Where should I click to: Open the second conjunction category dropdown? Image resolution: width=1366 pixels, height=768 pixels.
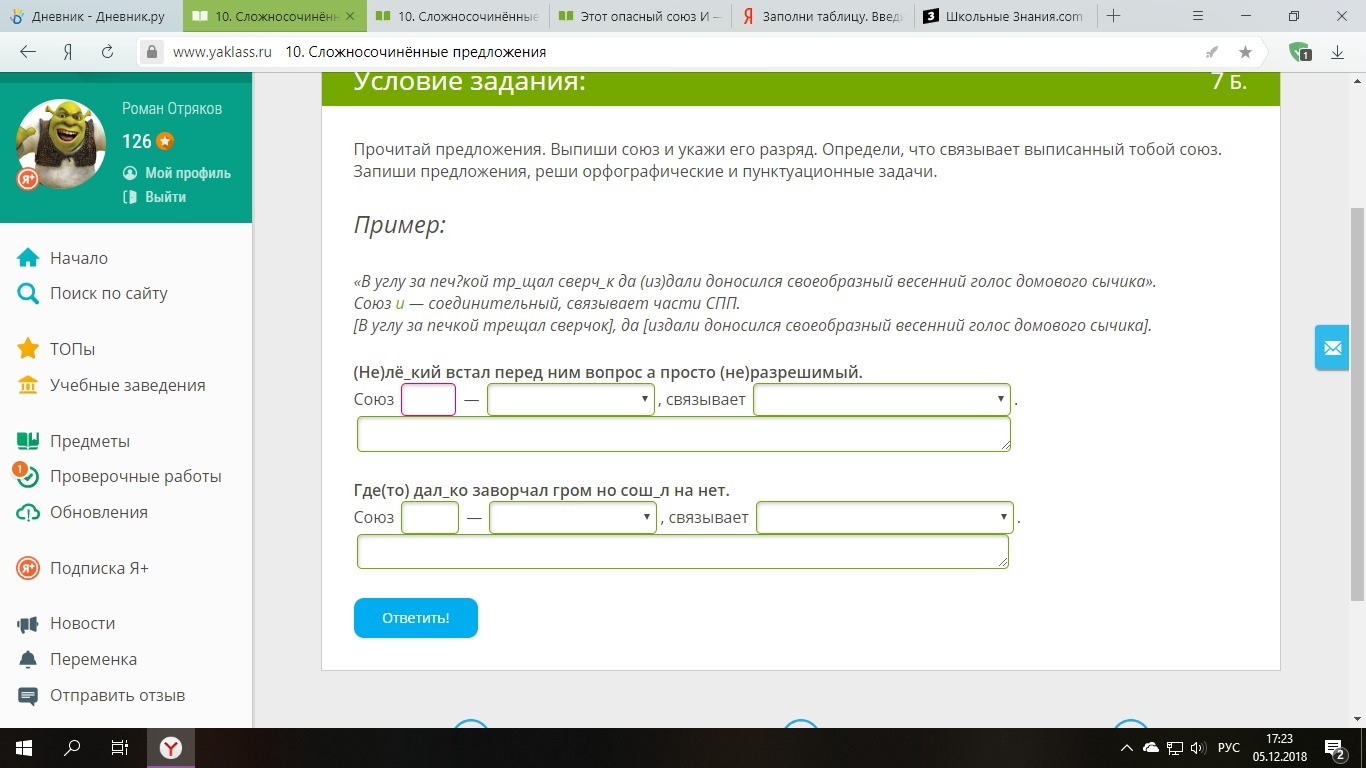pos(572,518)
